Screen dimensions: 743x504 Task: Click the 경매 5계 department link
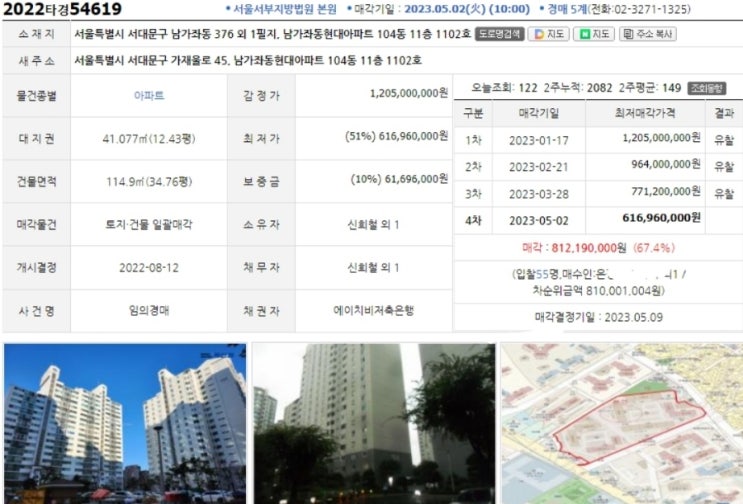[567, 9]
